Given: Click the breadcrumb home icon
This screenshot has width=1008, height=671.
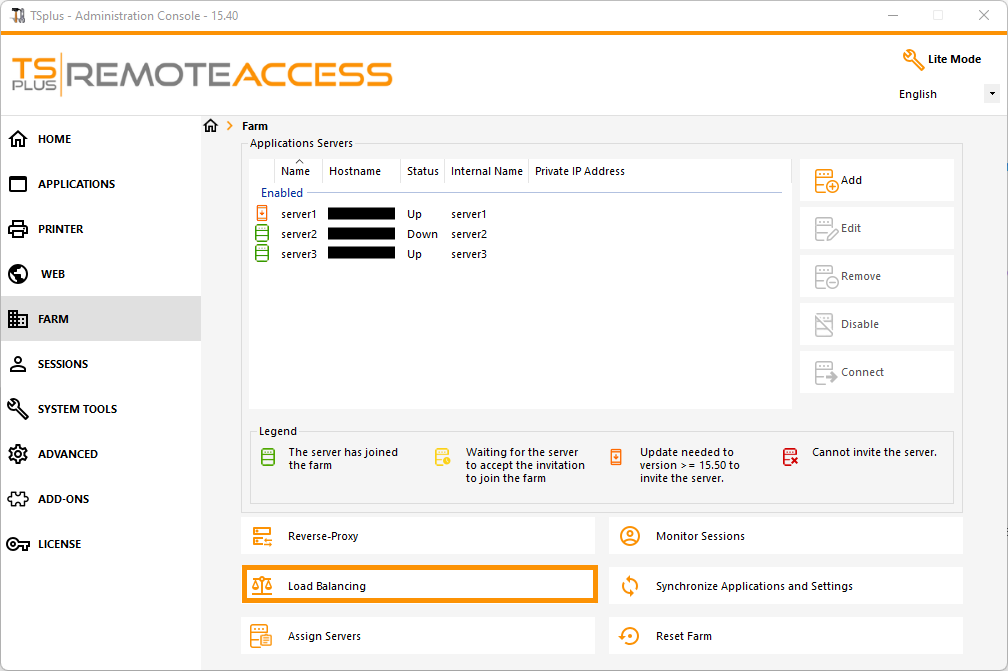Looking at the screenshot, I should point(210,125).
